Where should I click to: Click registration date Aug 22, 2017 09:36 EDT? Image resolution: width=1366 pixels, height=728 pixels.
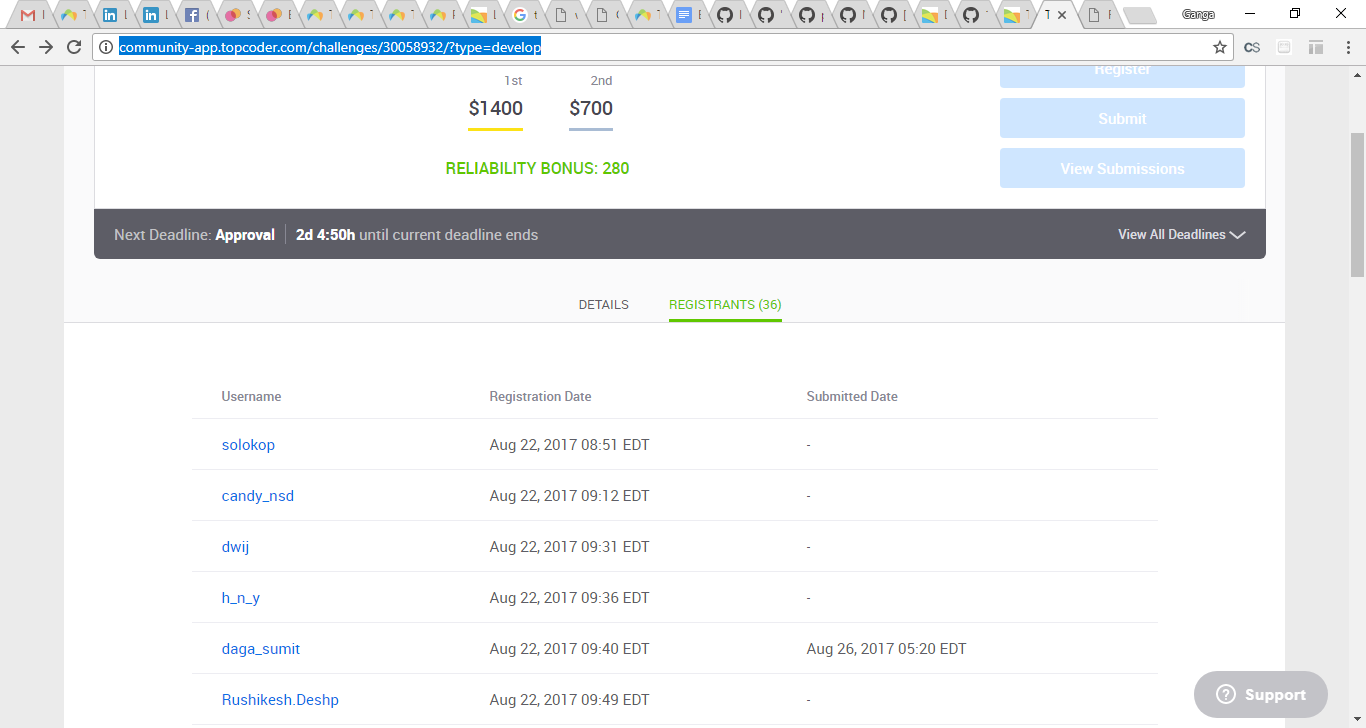[569, 598]
